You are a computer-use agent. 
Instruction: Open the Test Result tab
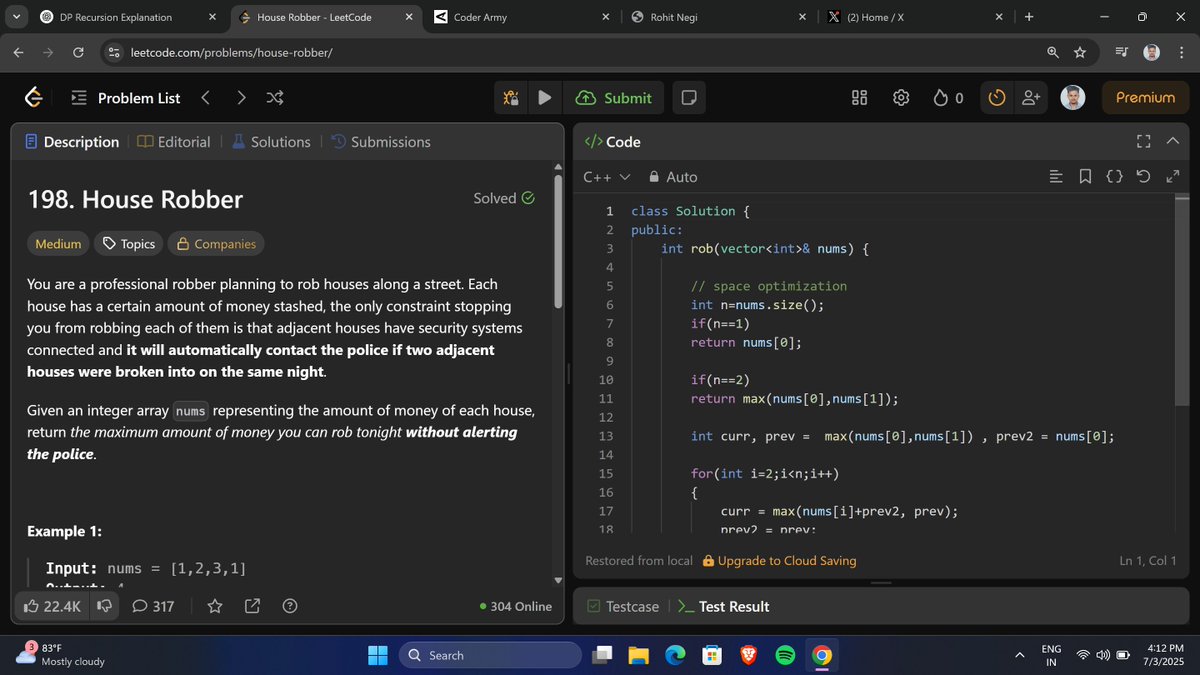[x=724, y=606]
